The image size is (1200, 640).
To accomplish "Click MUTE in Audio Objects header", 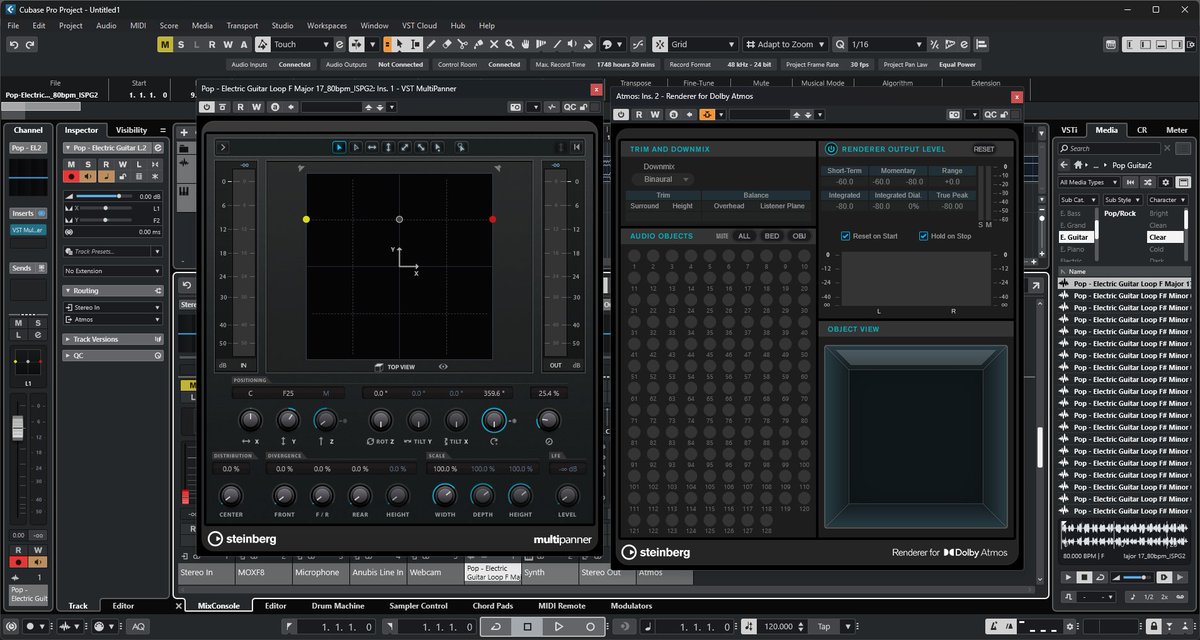I will tap(722, 236).
